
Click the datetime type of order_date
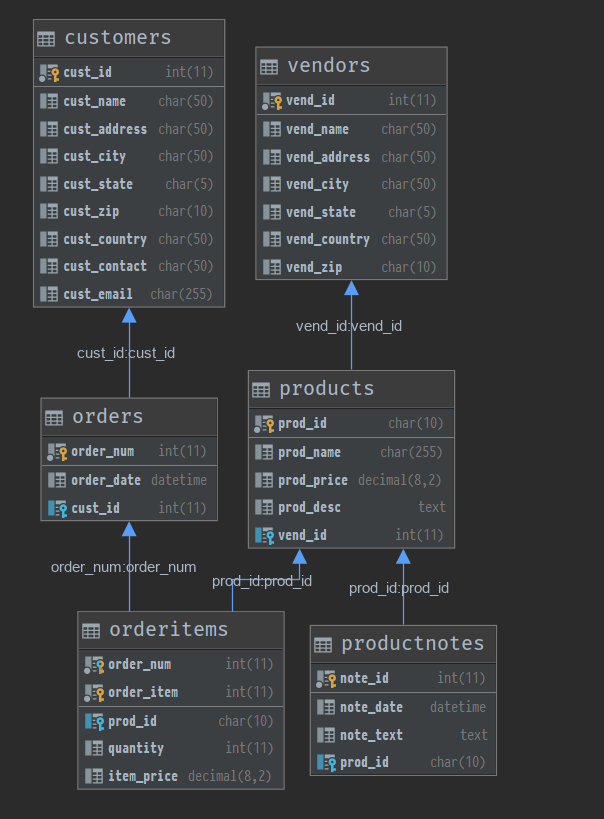point(179,481)
